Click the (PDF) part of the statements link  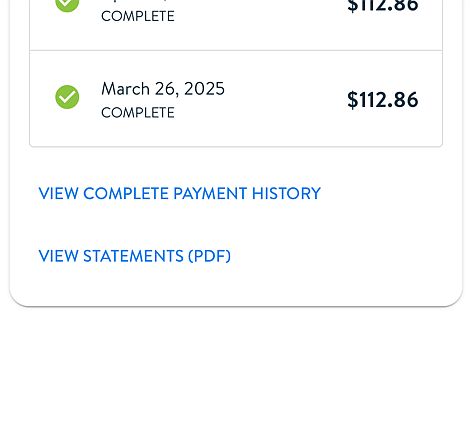(x=209, y=256)
